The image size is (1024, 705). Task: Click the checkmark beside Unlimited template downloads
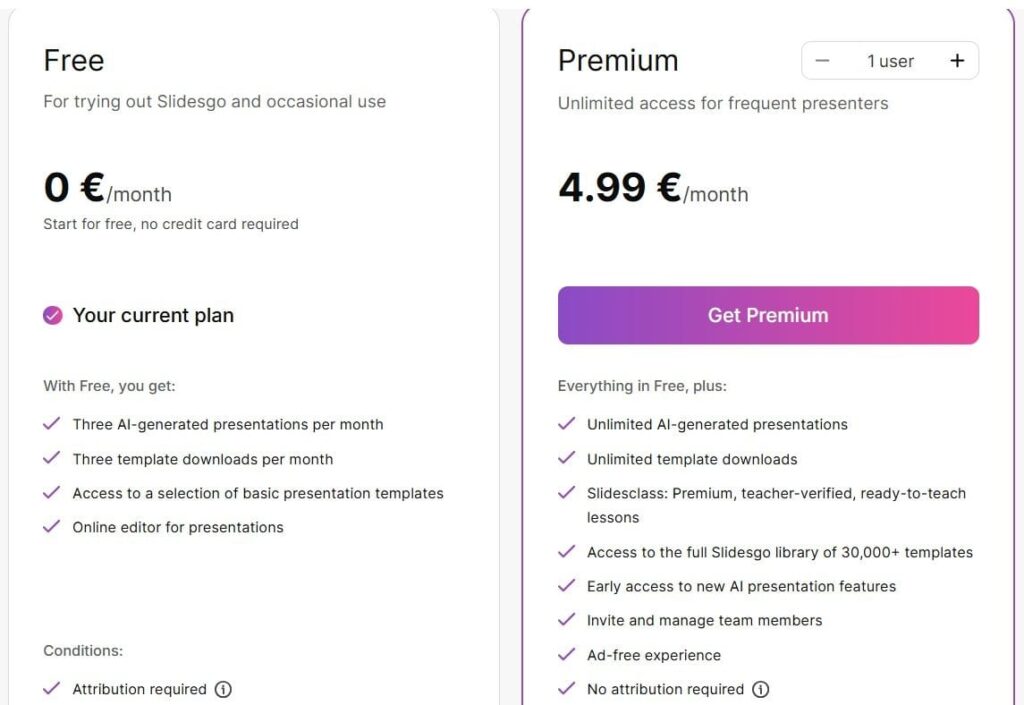(x=567, y=459)
